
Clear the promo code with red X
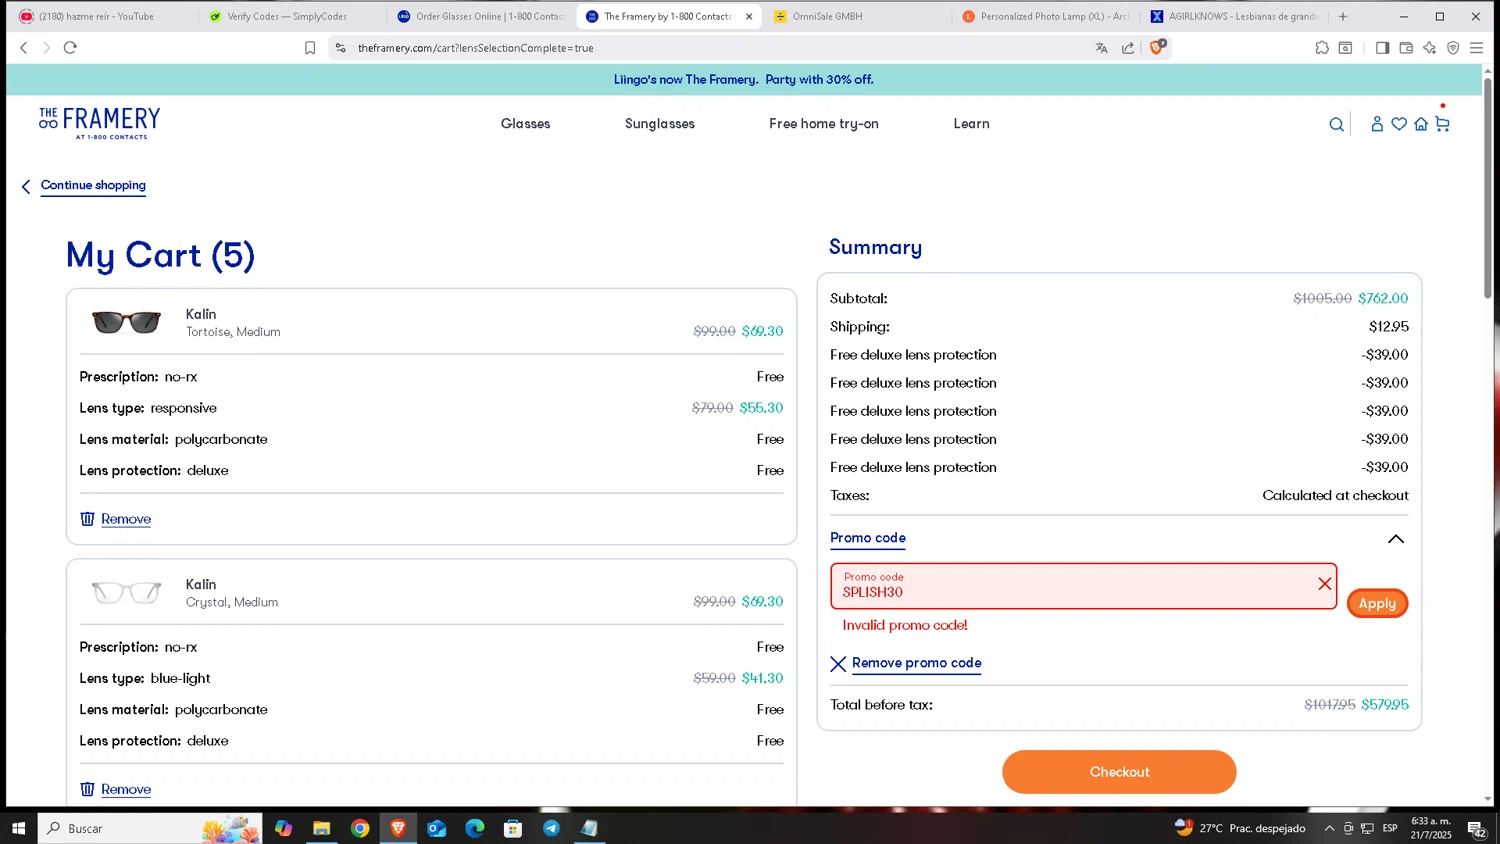click(1325, 584)
